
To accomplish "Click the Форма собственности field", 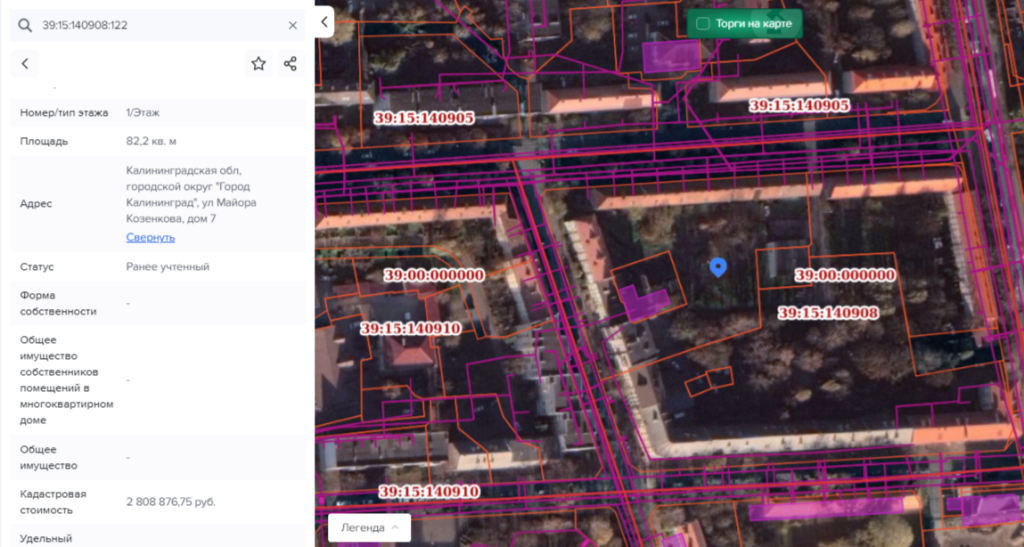I will pos(157,303).
